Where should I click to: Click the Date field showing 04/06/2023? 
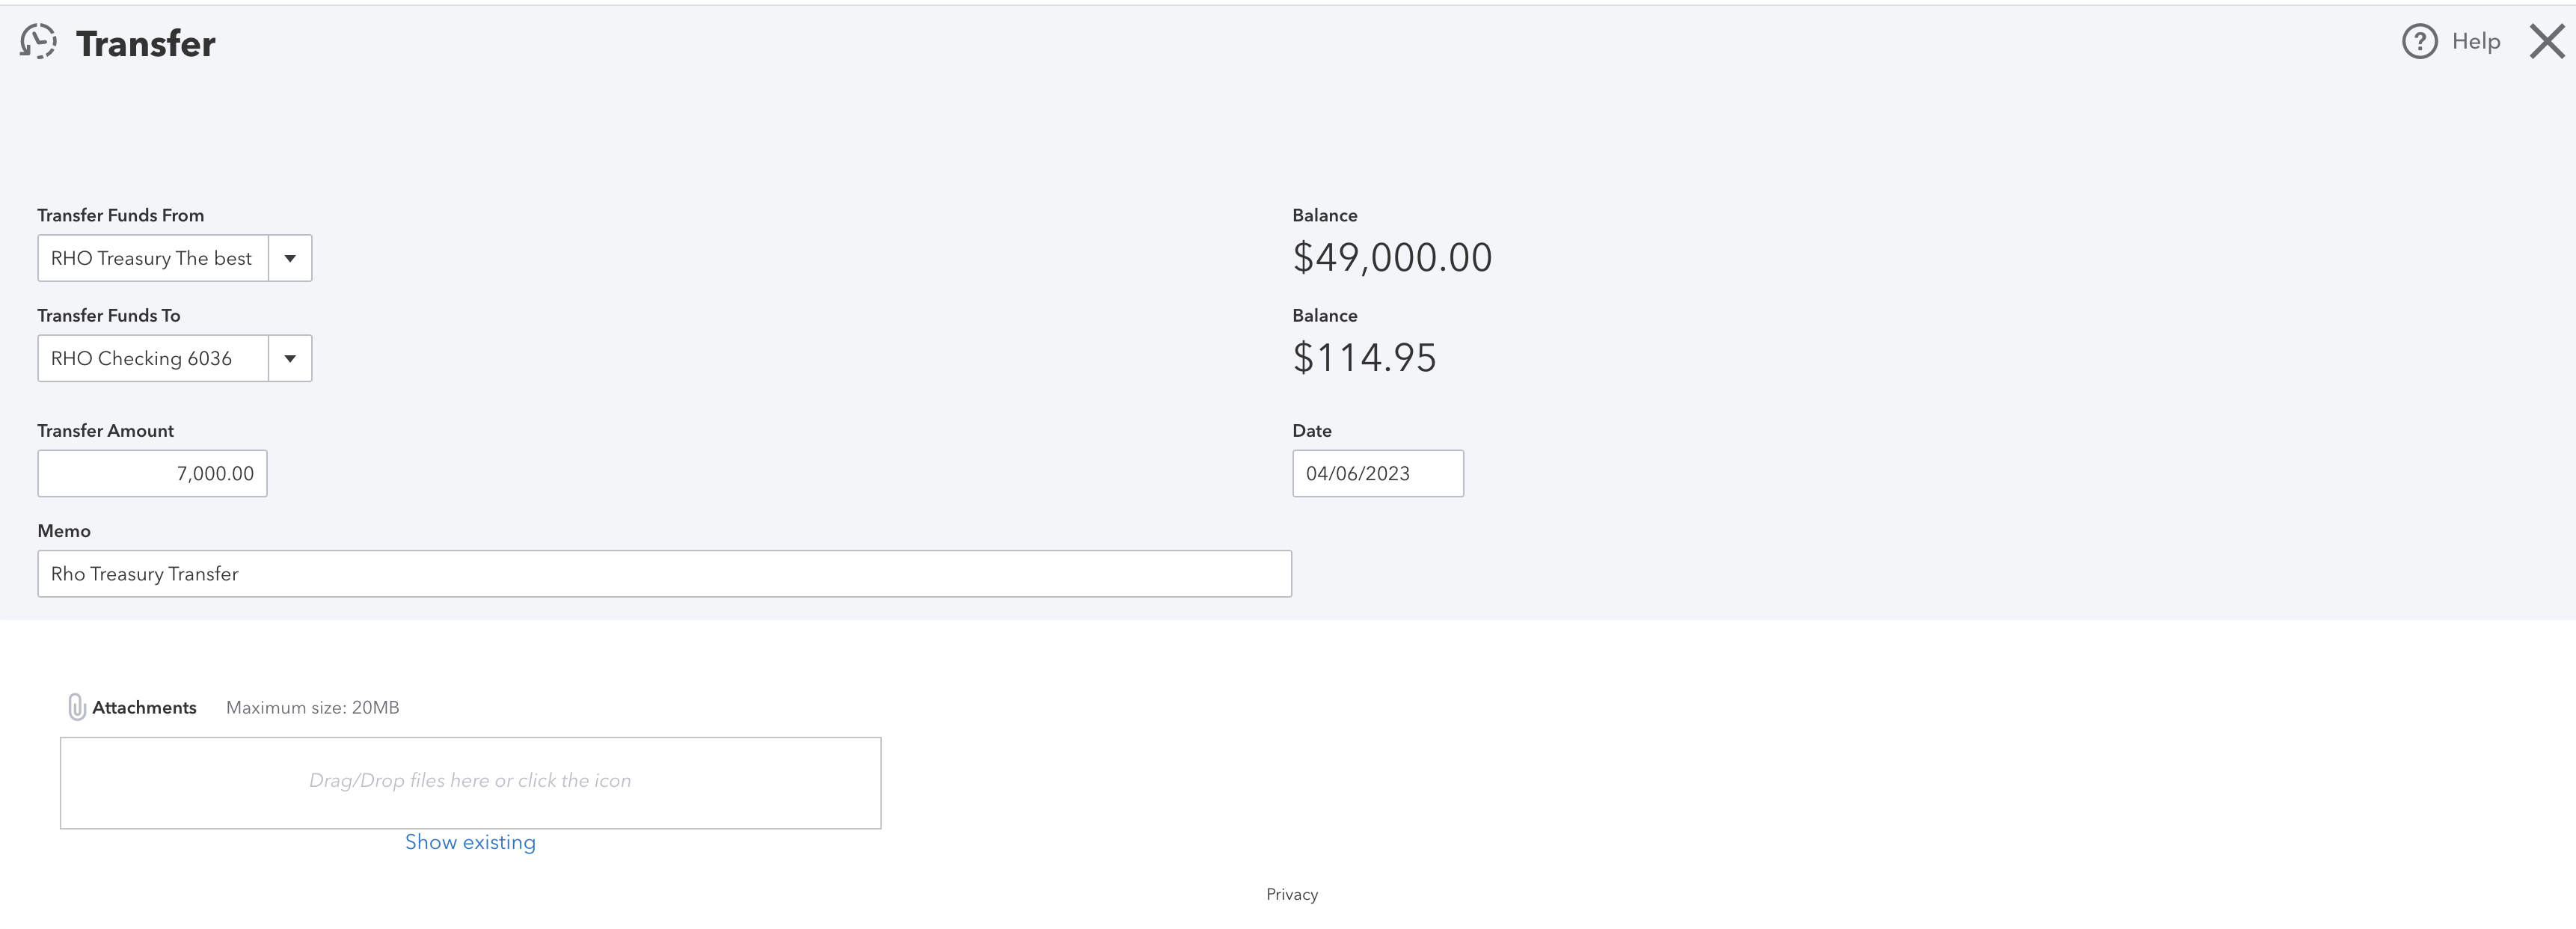point(1378,473)
